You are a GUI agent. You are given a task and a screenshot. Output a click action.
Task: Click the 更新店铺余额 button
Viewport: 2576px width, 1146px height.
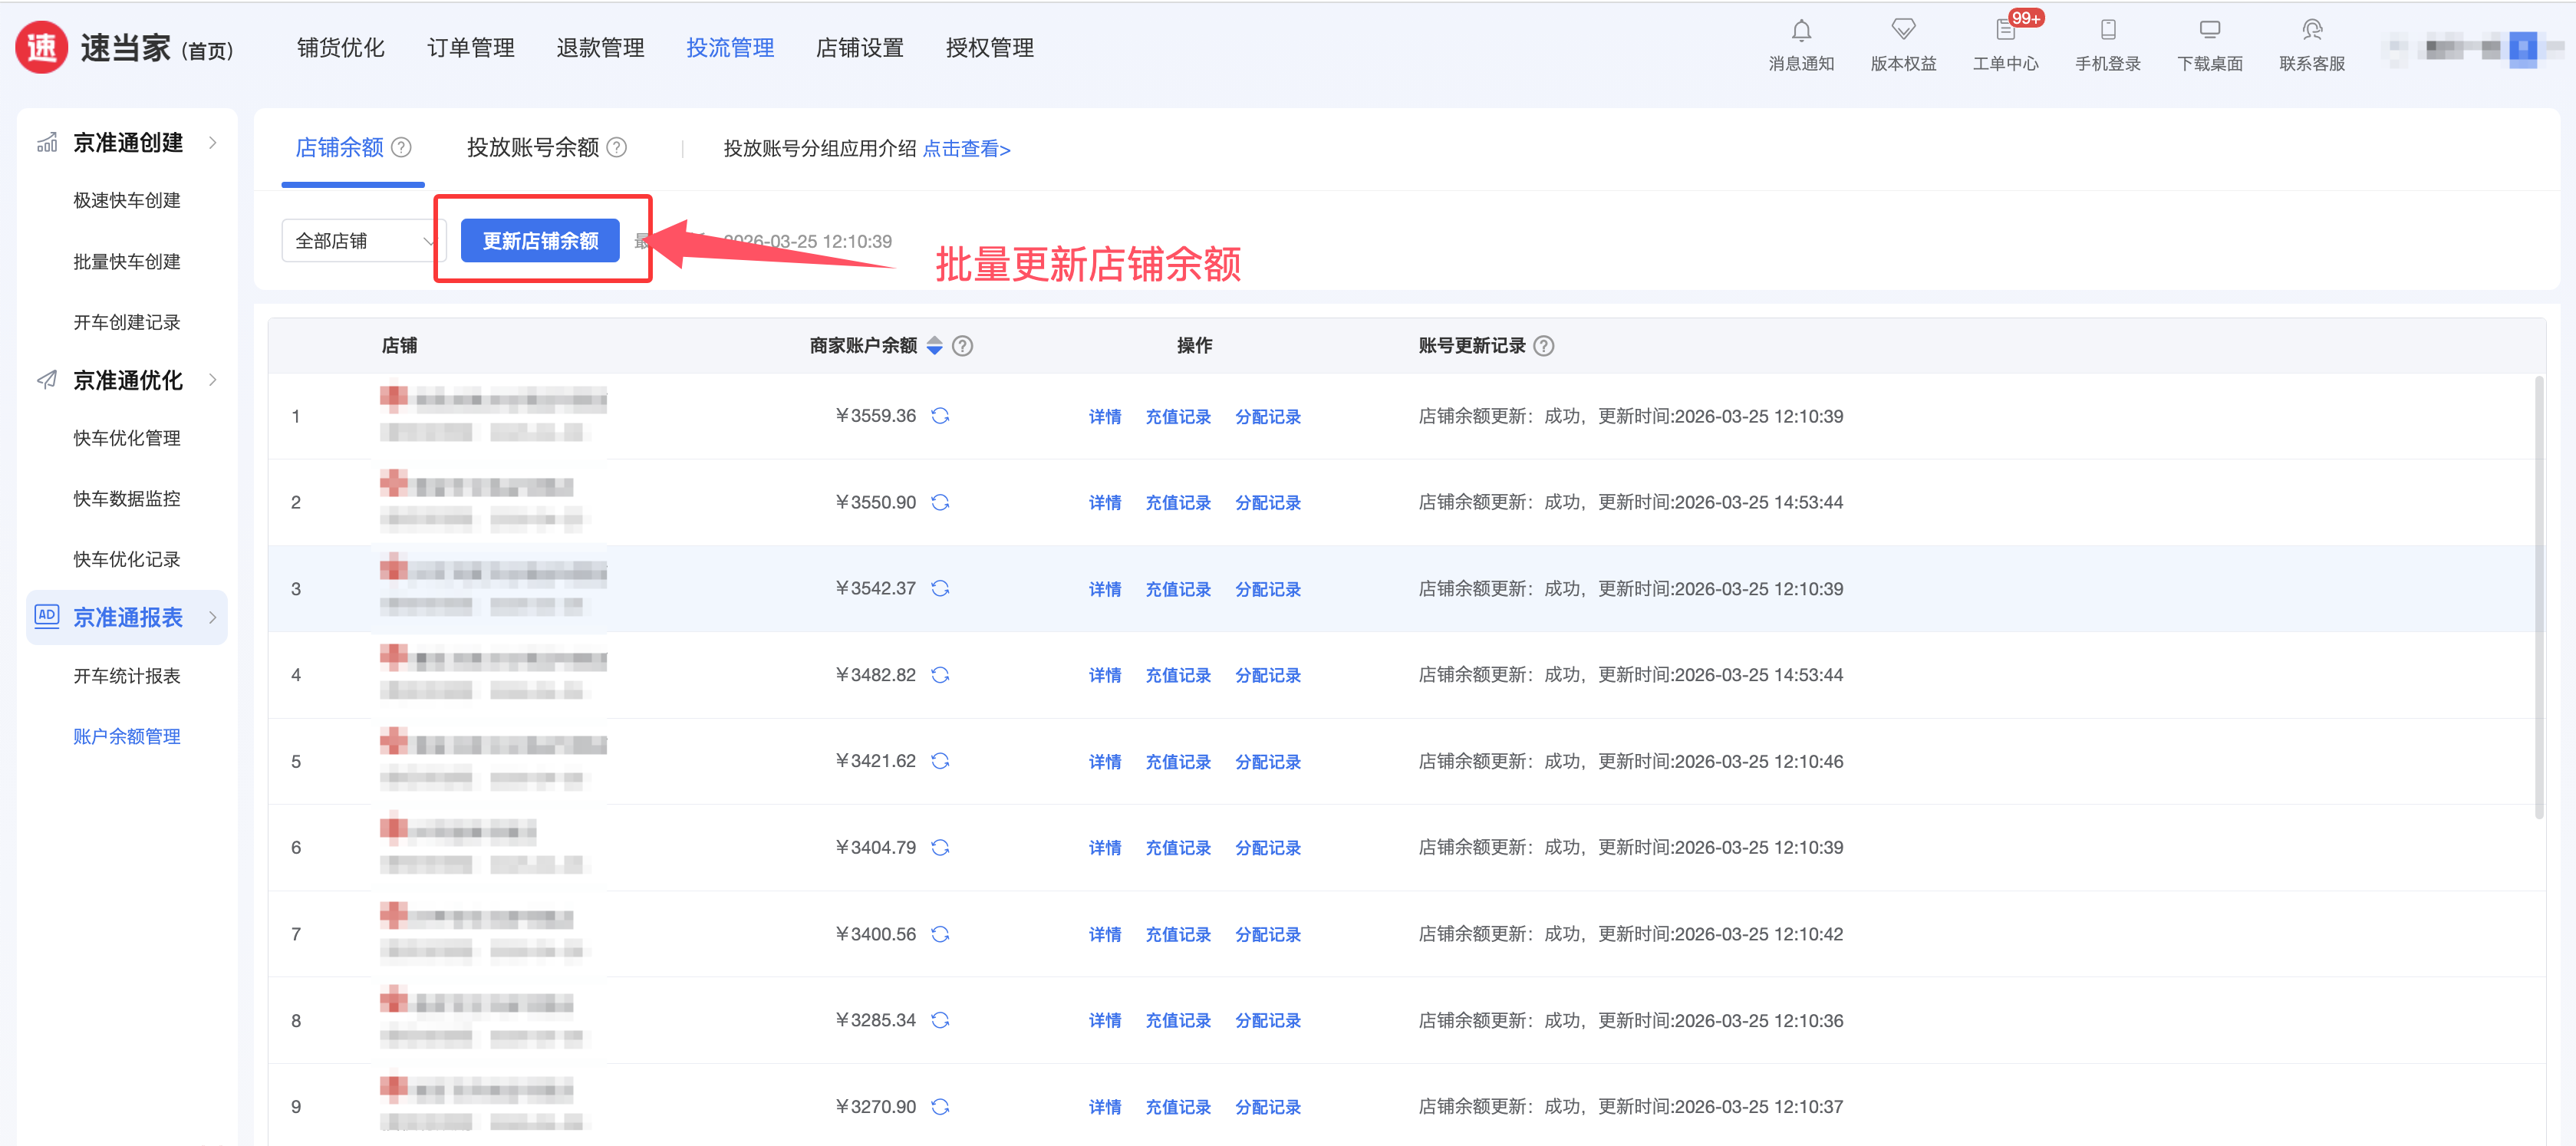(540, 241)
